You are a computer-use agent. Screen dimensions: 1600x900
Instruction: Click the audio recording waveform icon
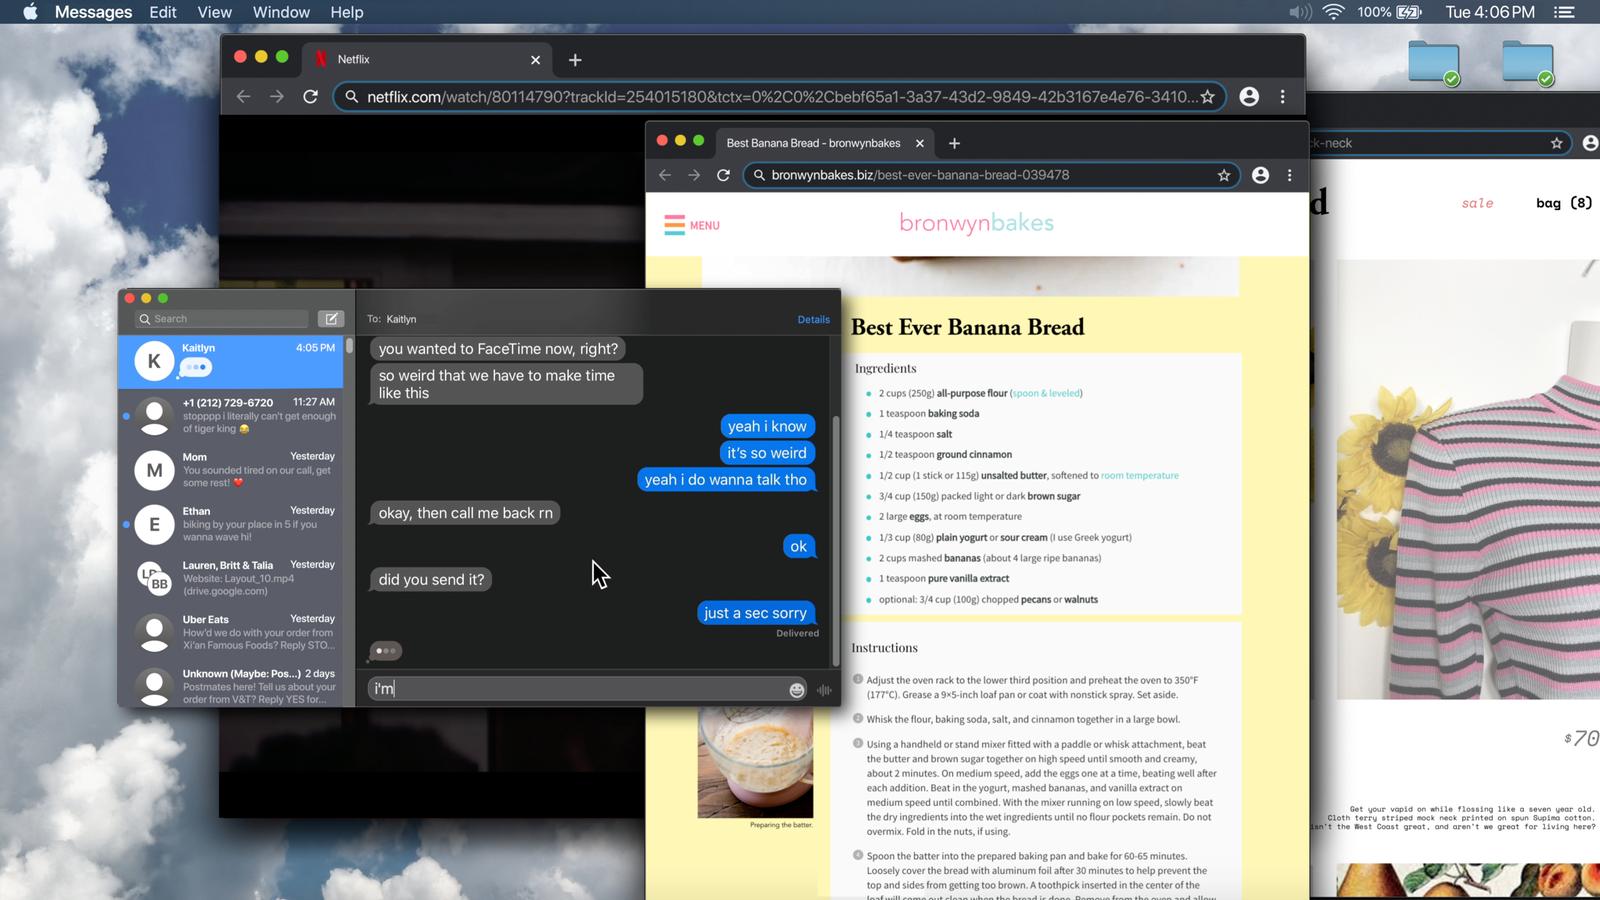(x=824, y=689)
